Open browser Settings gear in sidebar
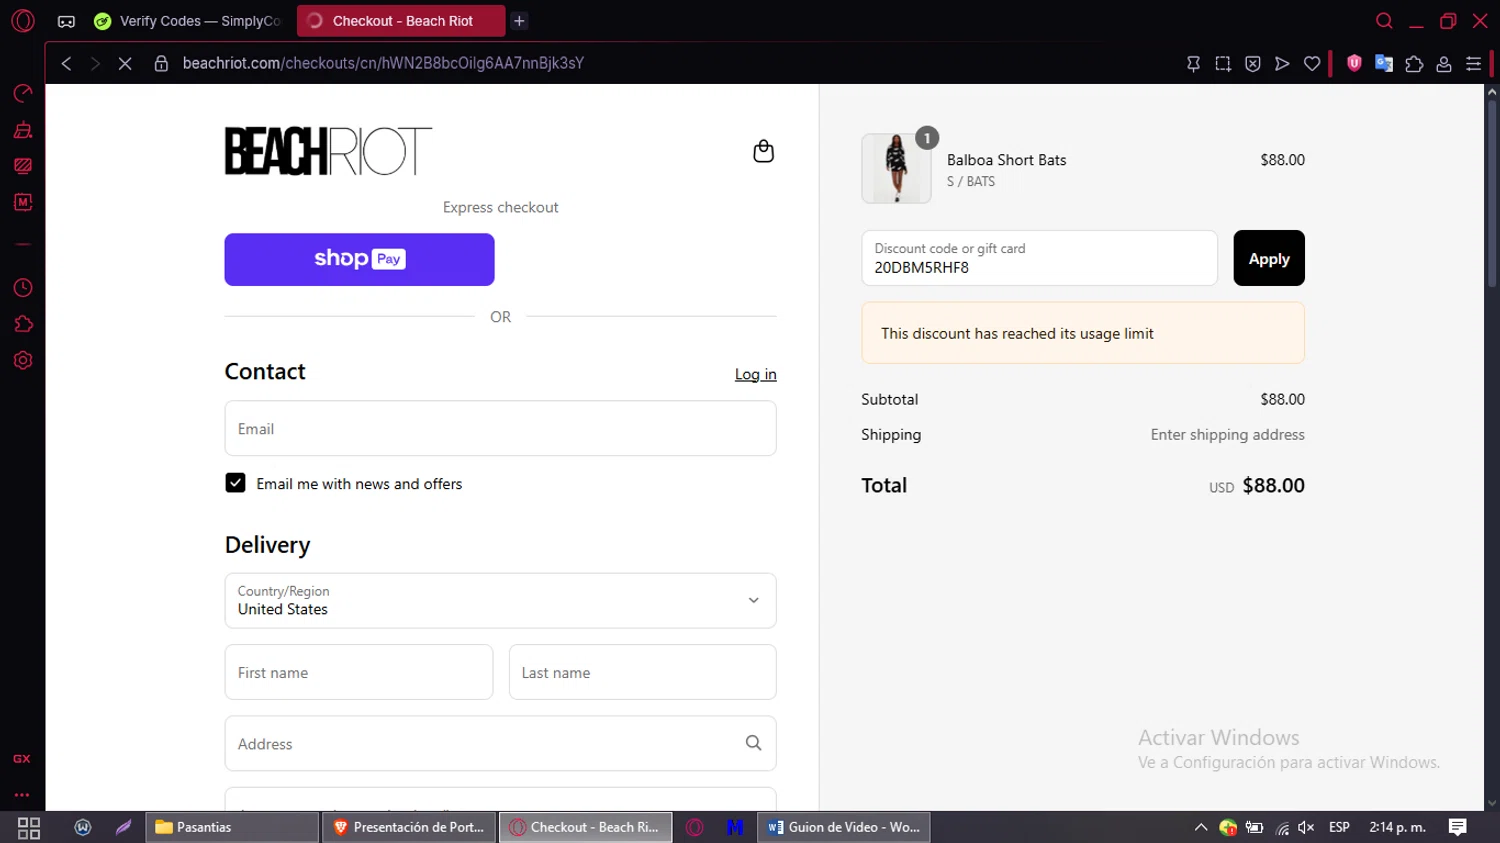This screenshot has width=1500, height=843. click(x=23, y=360)
